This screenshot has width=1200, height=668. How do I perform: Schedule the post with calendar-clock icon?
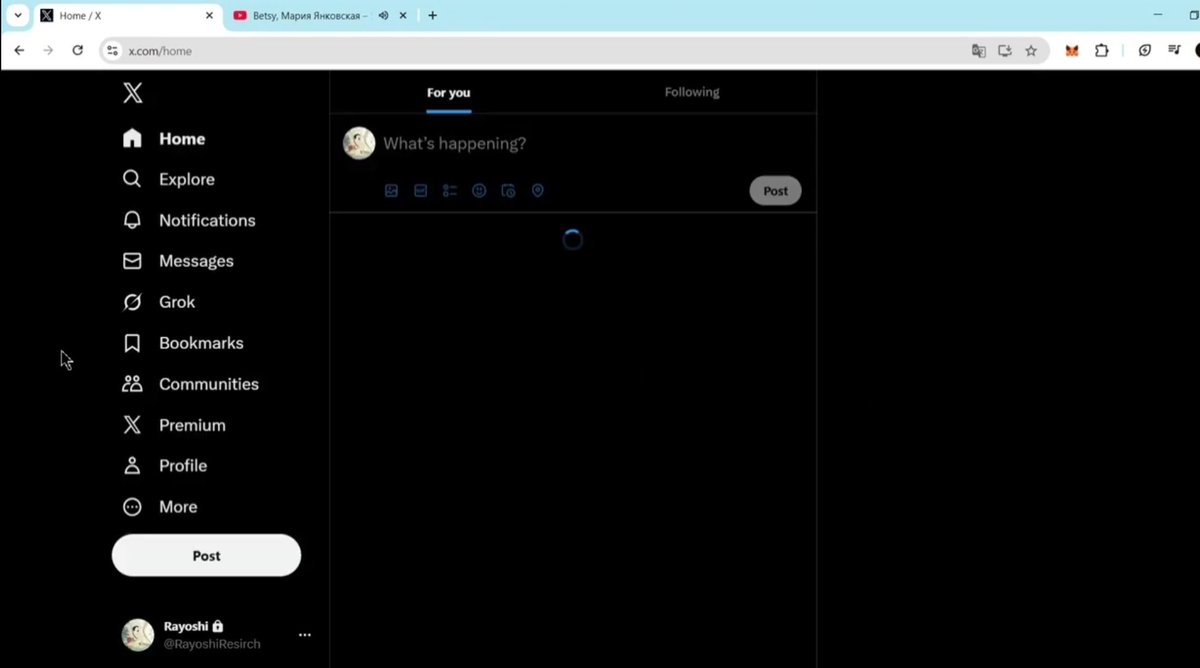(508, 191)
